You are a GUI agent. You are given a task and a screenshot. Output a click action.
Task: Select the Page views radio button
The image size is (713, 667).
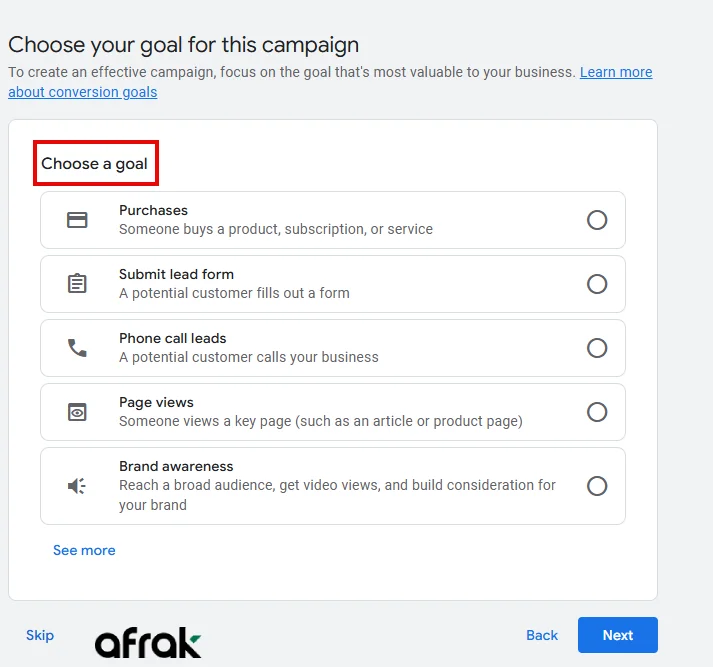coord(597,412)
